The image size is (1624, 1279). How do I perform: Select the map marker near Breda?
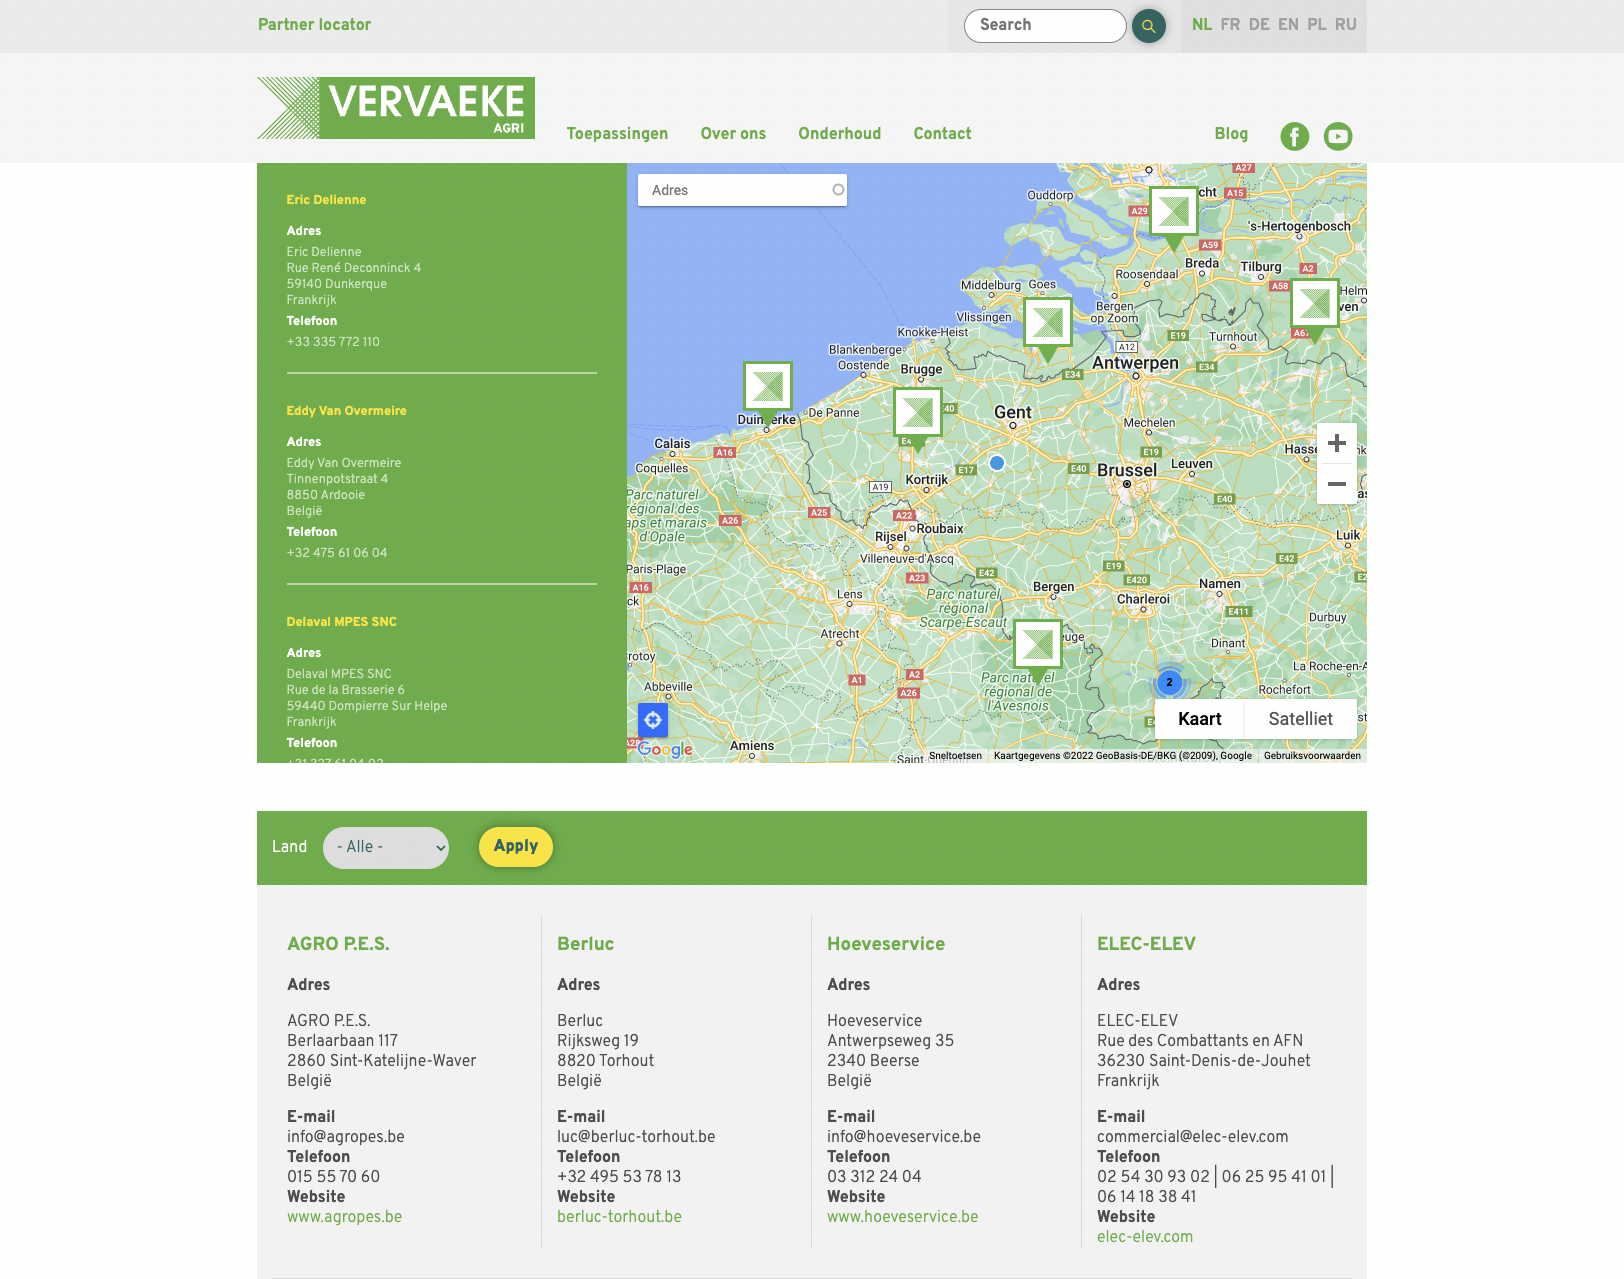coord(1173,213)
